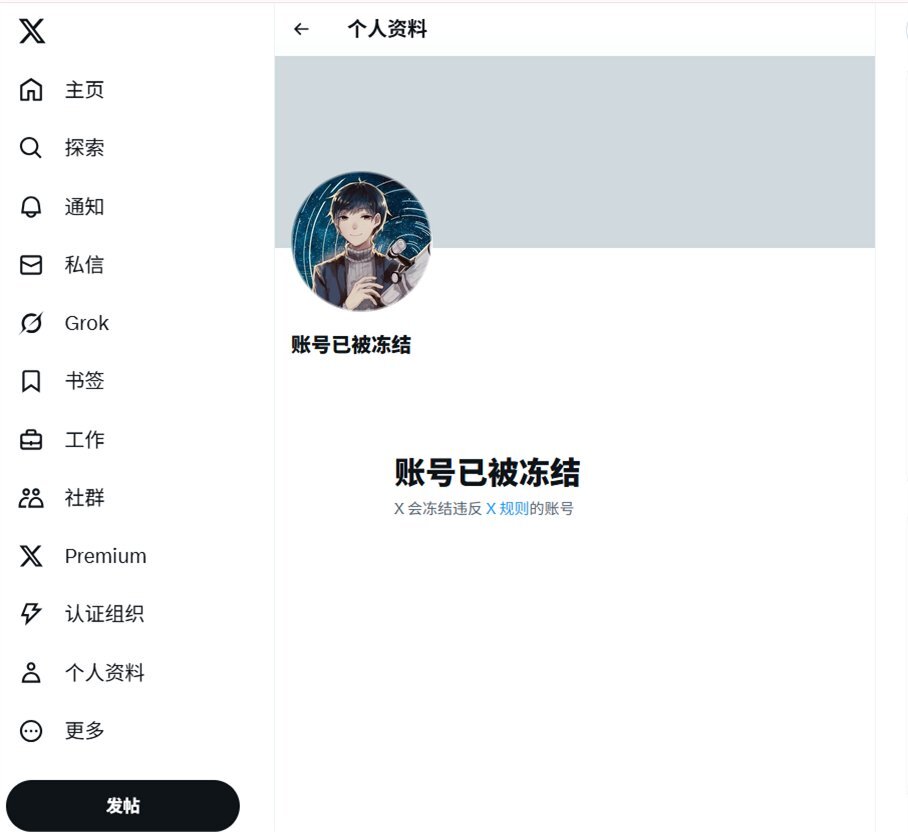
Task: Open the profile person icon
Action: pos(31,672)
